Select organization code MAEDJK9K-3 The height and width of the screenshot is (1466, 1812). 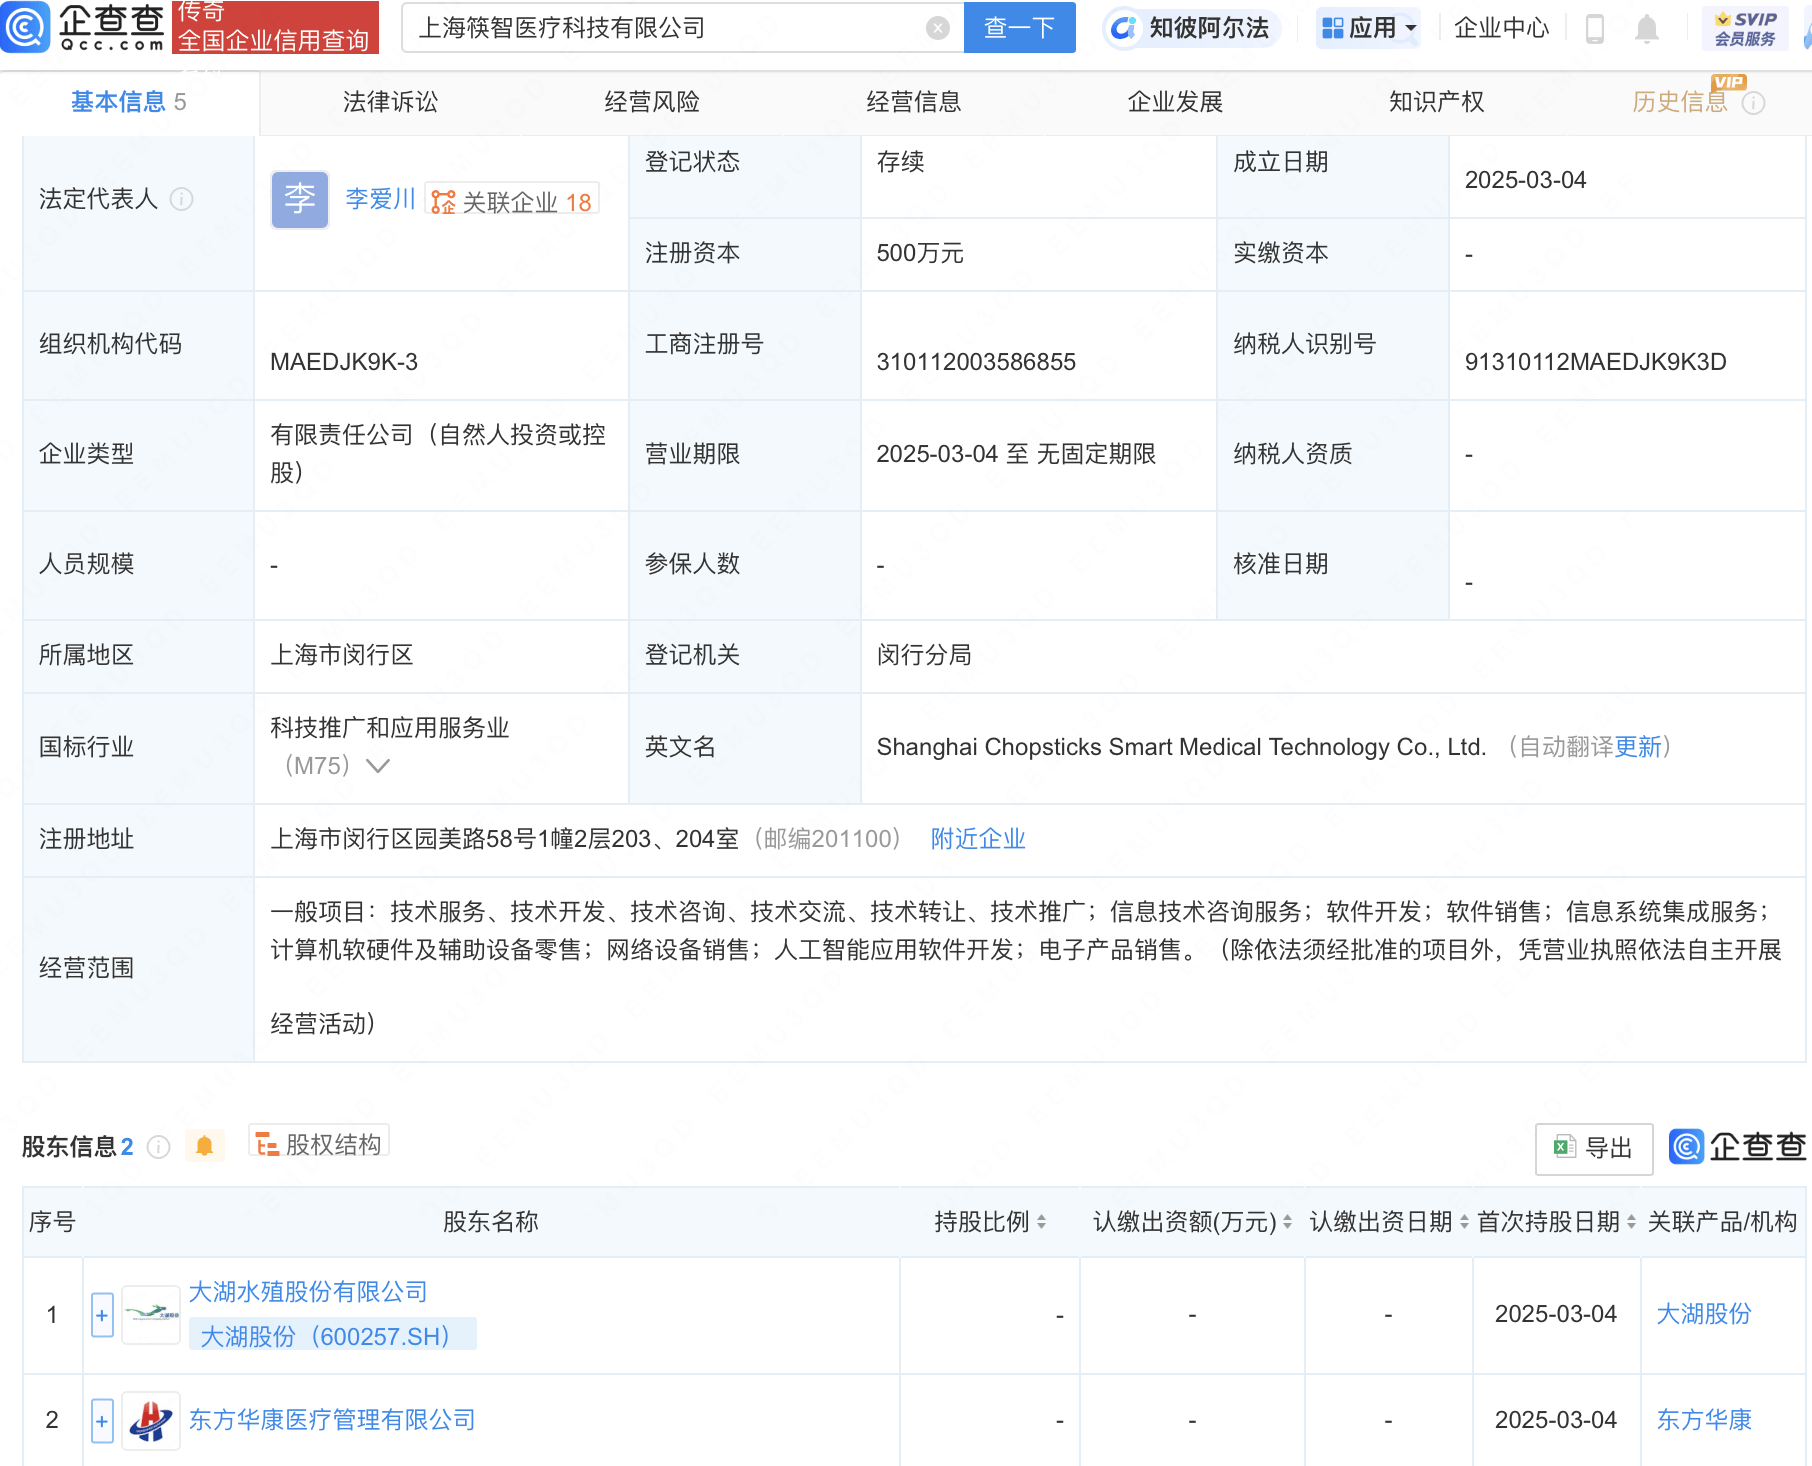tap(344, 362)
